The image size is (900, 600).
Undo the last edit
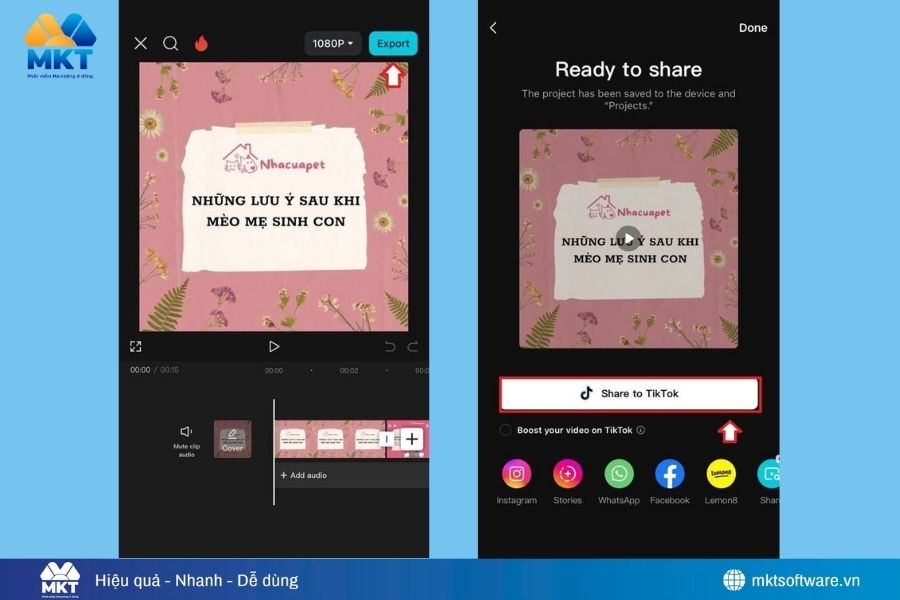pos(390,345)
